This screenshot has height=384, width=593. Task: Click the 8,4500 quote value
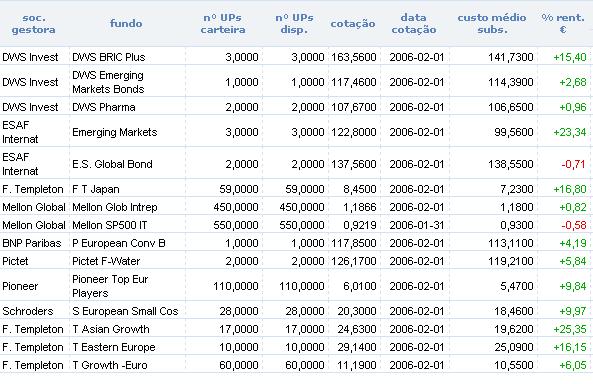click(360, 189)
